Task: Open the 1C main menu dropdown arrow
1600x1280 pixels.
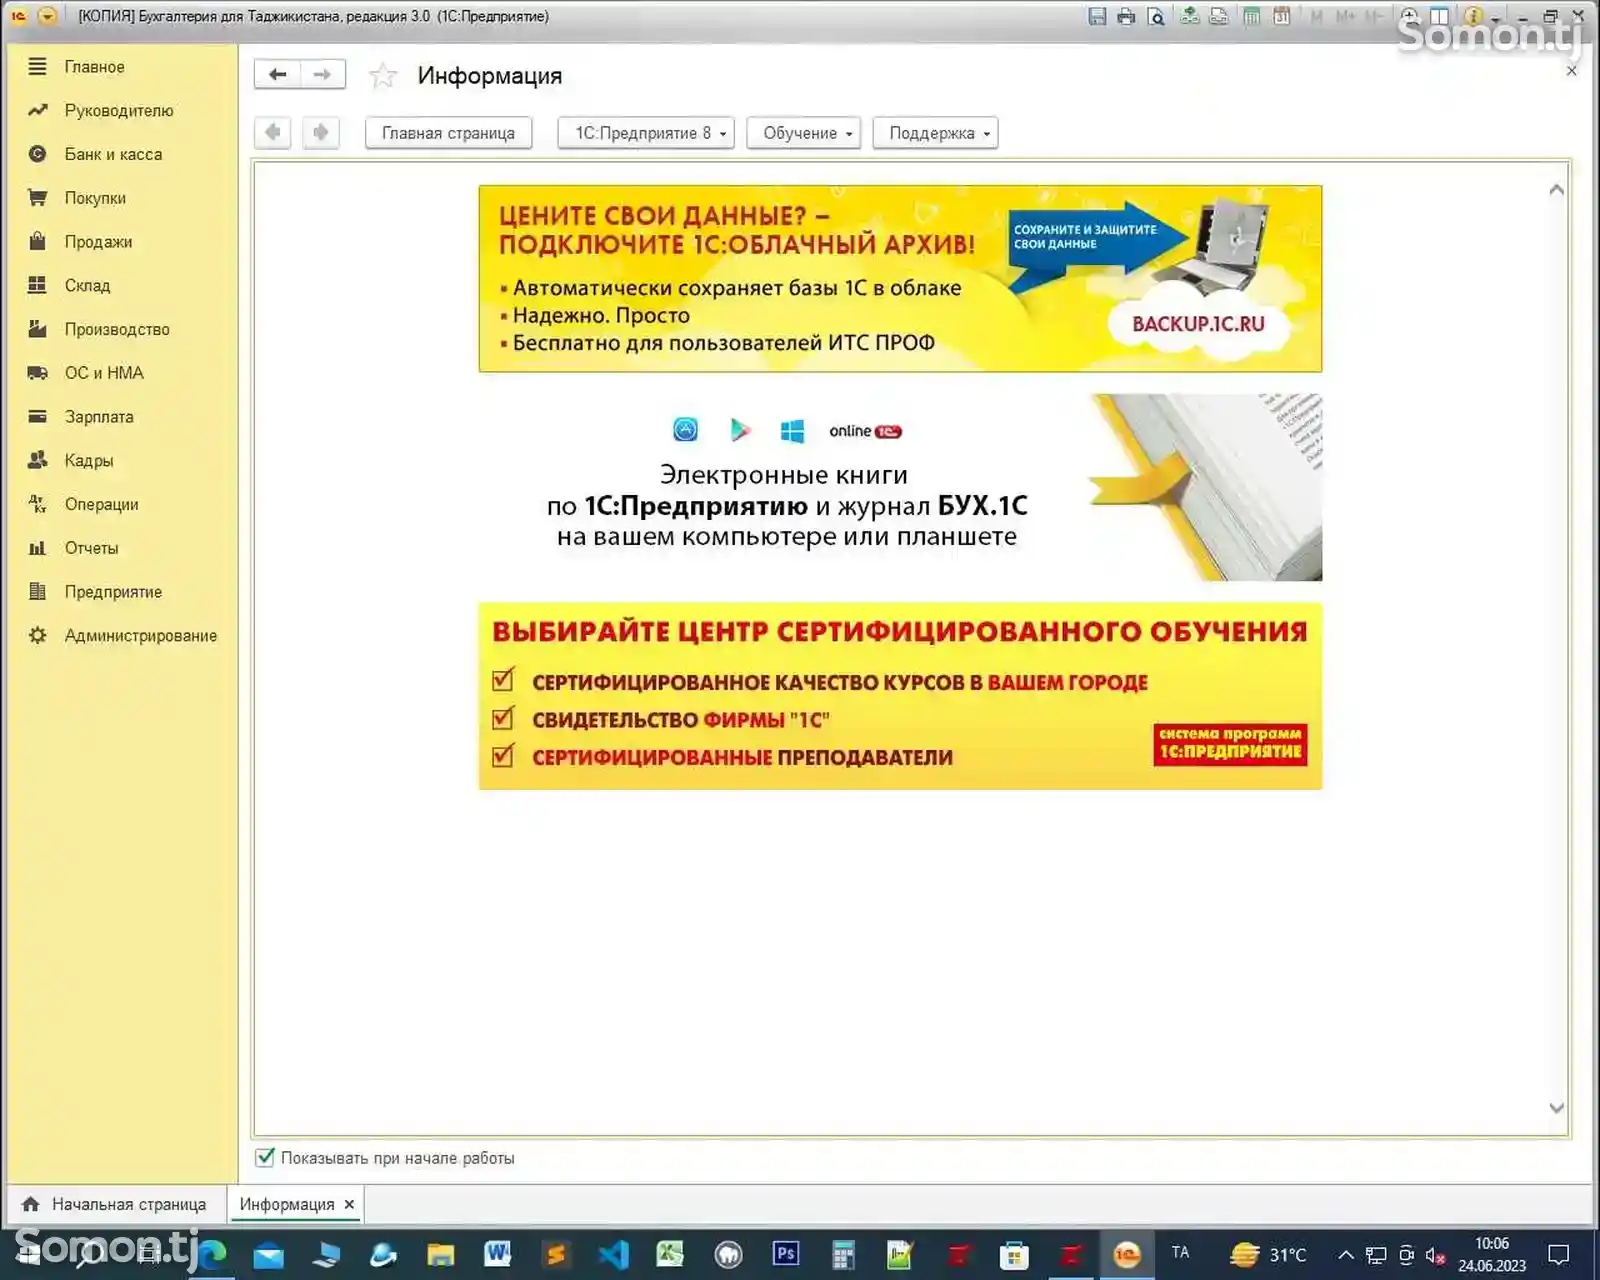Action: point(46,16)
